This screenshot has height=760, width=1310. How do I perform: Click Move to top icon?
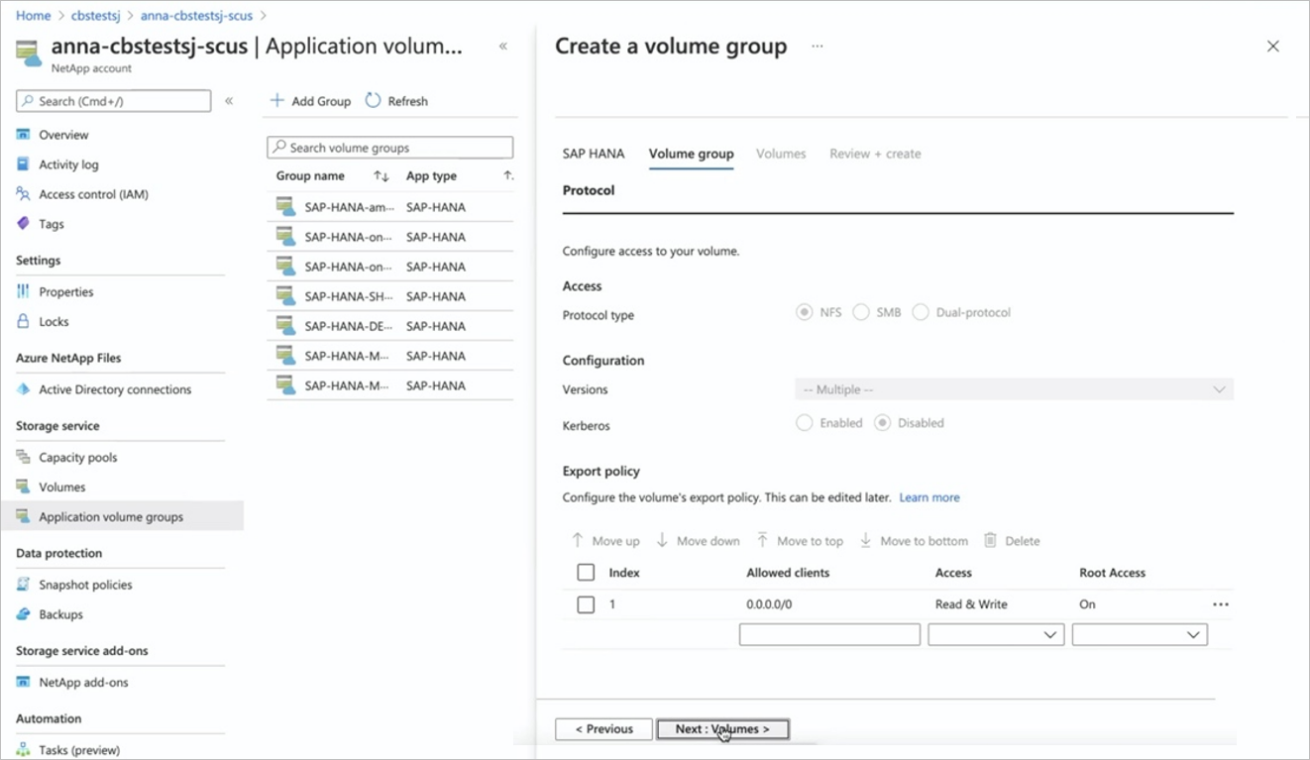pyautogui.click(x=762, y=540)
